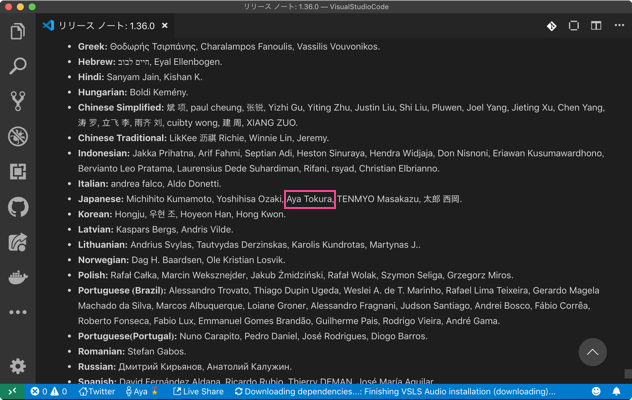632x400 pixels.
Task: Close the release notes 1.36.0 tab
Action: point(164,26)
